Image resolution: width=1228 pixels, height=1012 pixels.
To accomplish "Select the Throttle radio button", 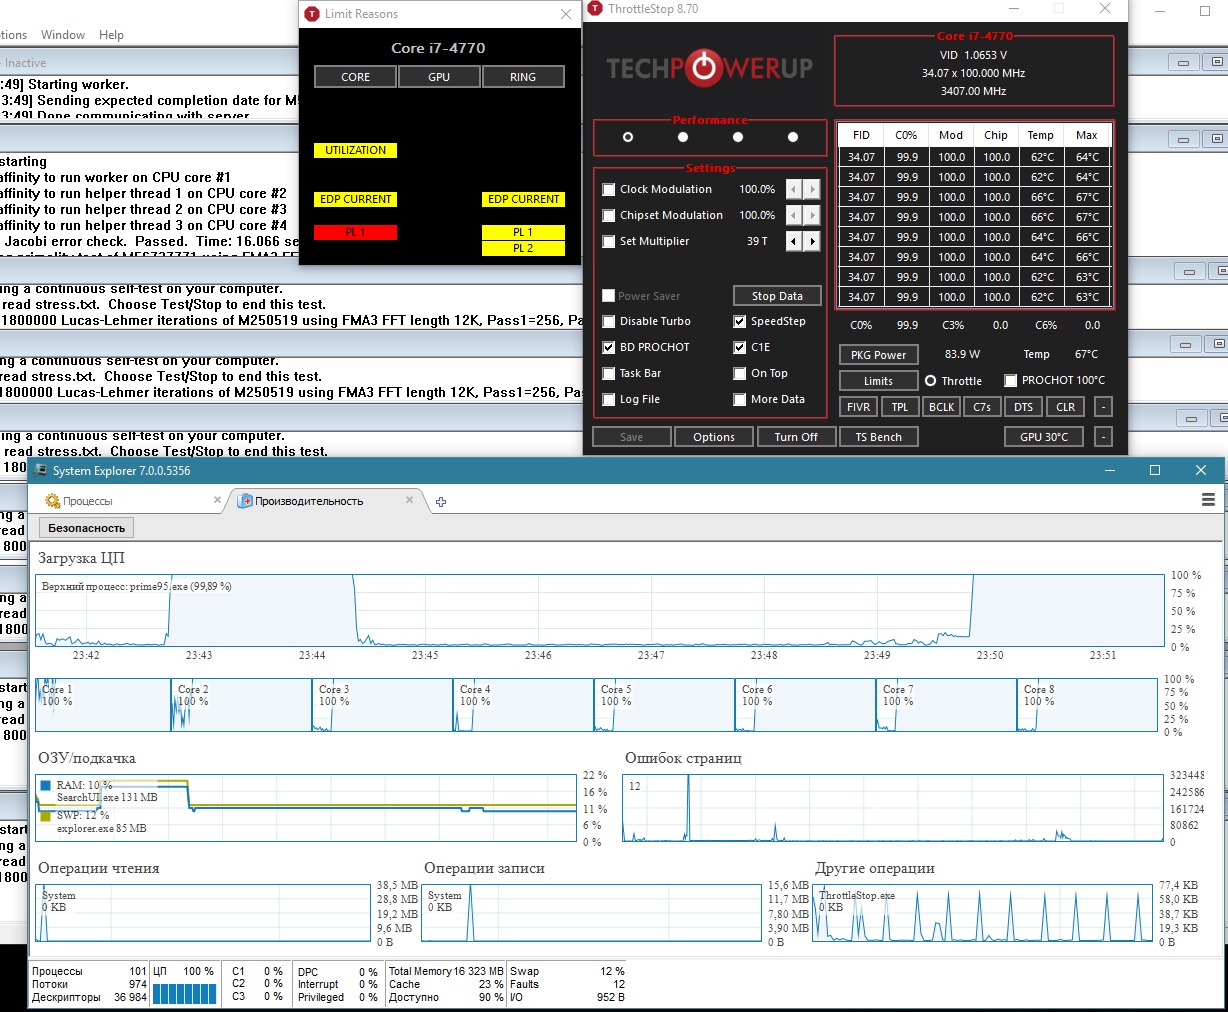I will (x=930, y=381).
